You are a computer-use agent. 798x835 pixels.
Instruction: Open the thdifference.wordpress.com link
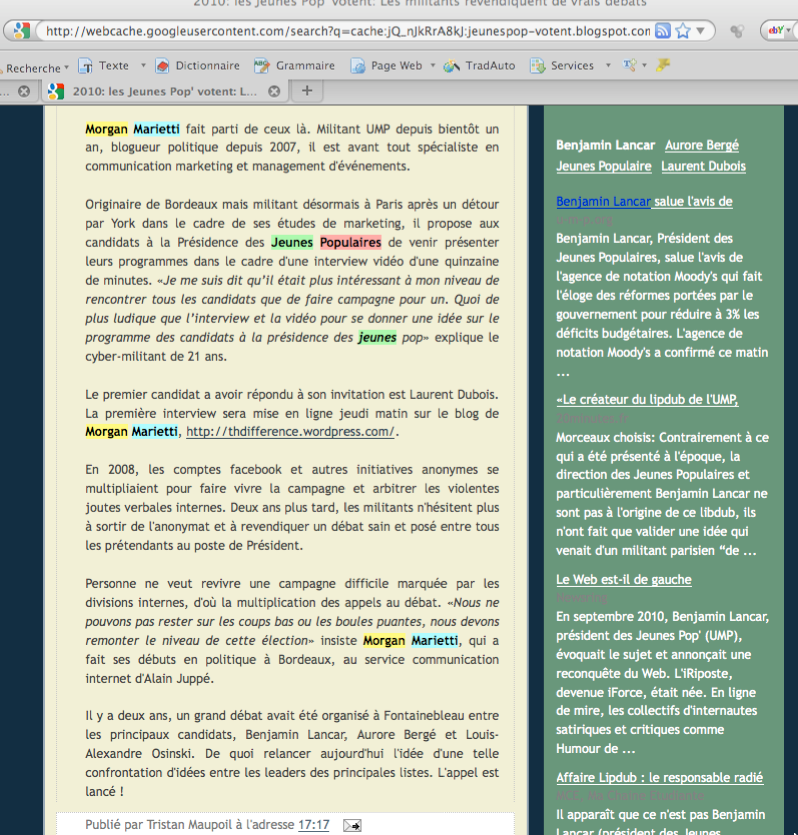(x=291, y=432)
